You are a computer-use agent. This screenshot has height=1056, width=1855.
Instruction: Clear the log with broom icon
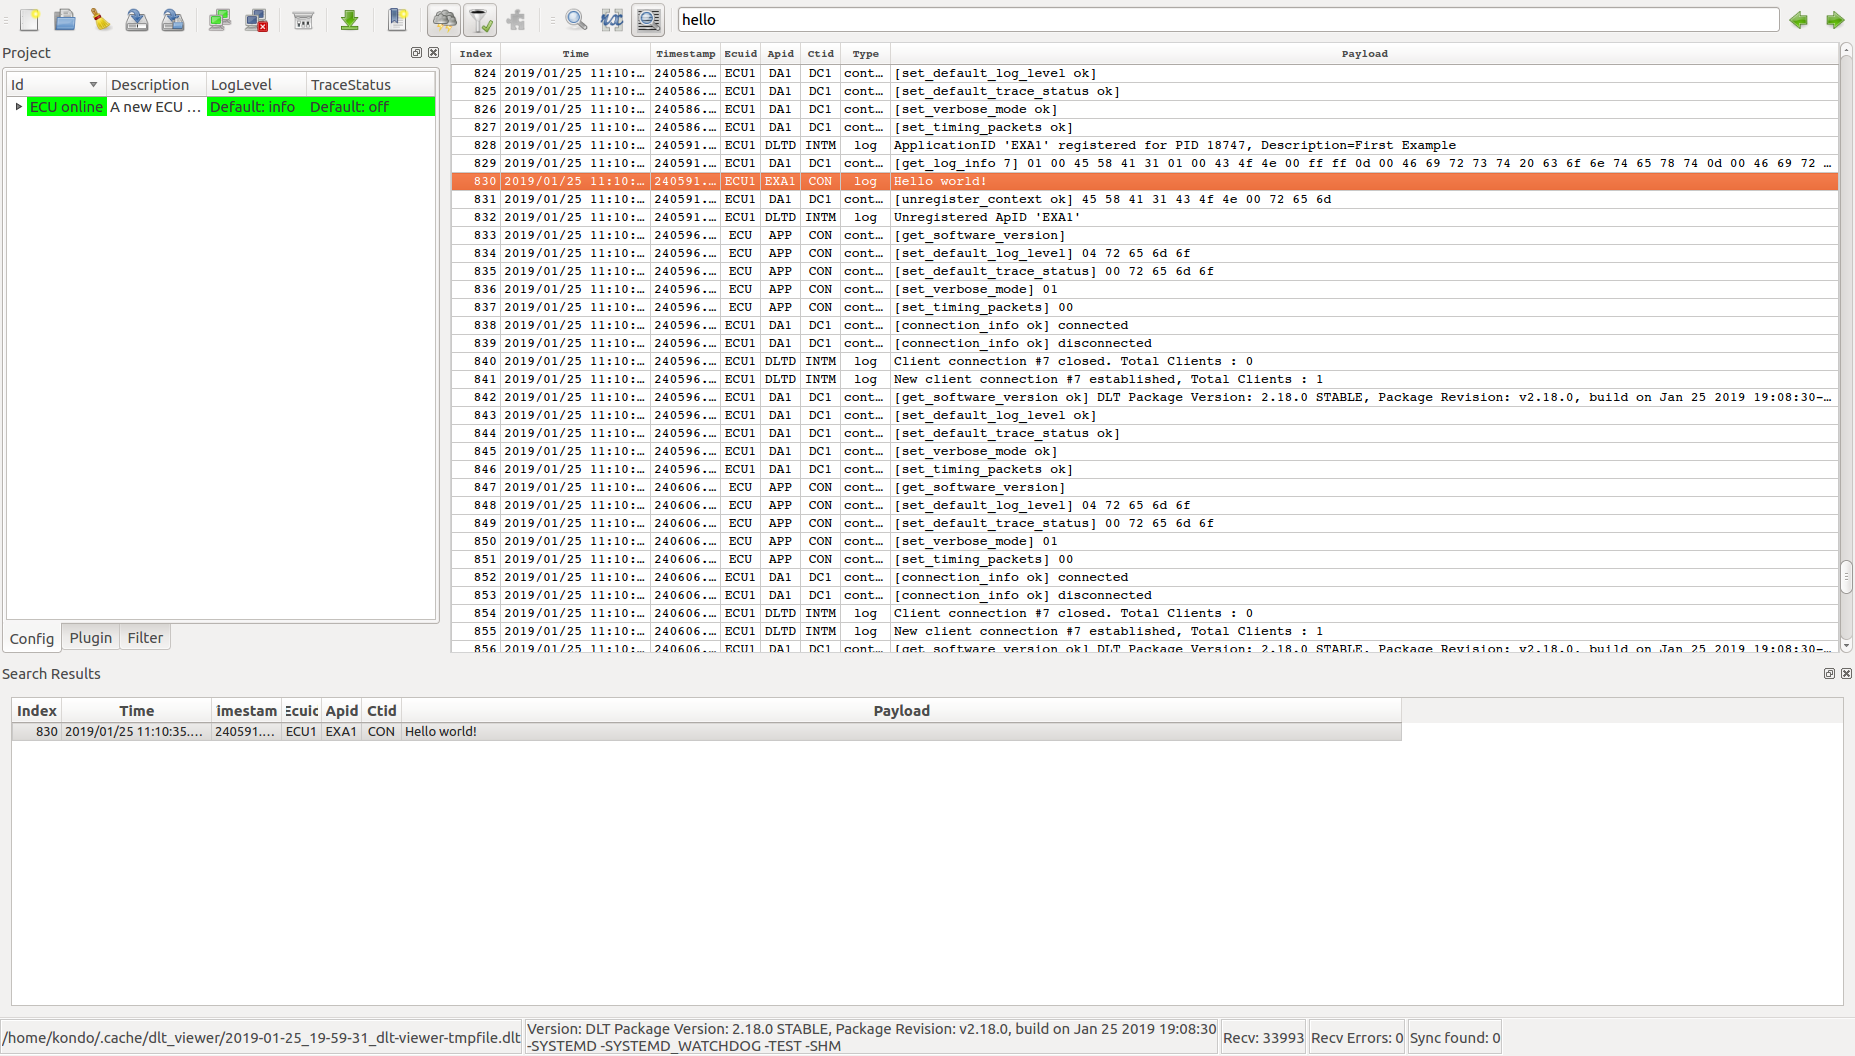pyautogui.click(x=101, y=20)
